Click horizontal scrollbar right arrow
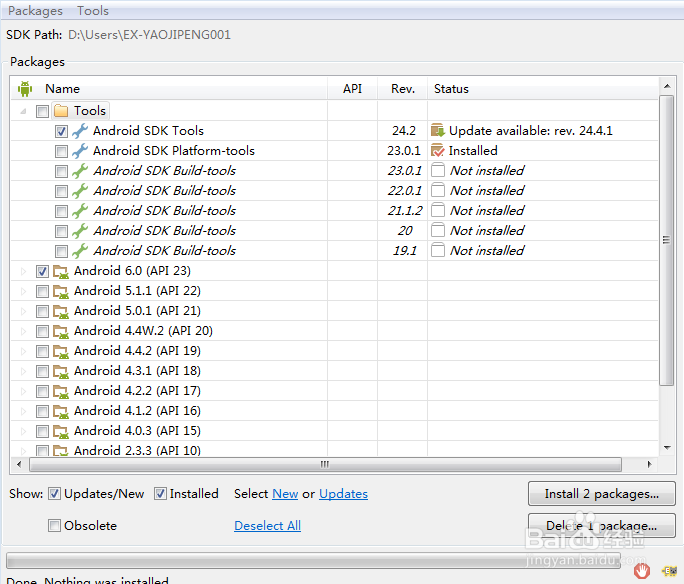 (x=650, y=464)
